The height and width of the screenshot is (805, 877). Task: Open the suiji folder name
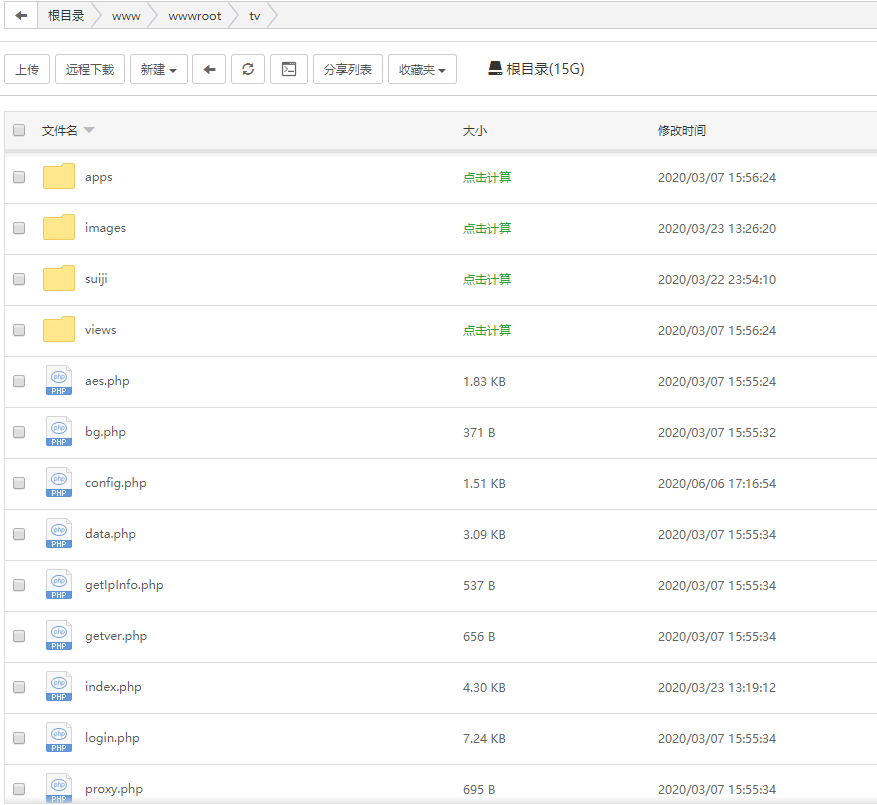tap(96, 279)
